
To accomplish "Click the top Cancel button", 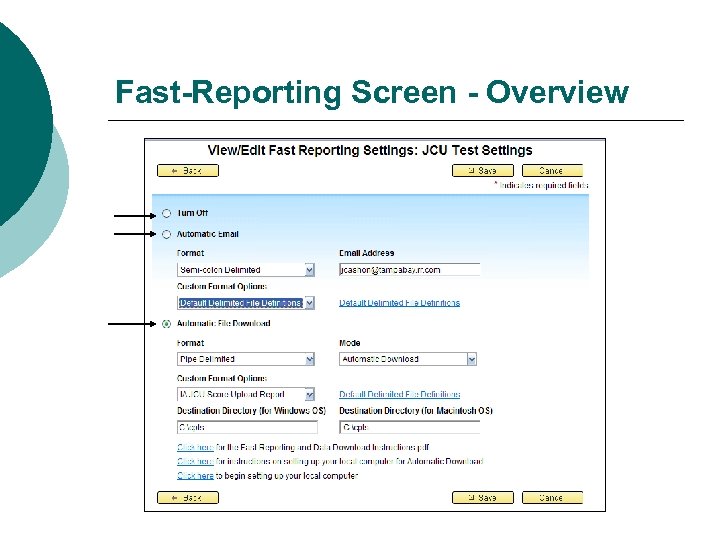I will (552, 171).
